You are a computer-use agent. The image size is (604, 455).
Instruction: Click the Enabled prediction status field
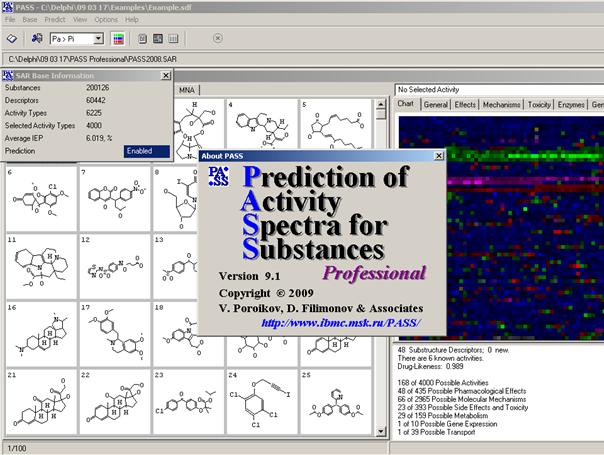146,151
